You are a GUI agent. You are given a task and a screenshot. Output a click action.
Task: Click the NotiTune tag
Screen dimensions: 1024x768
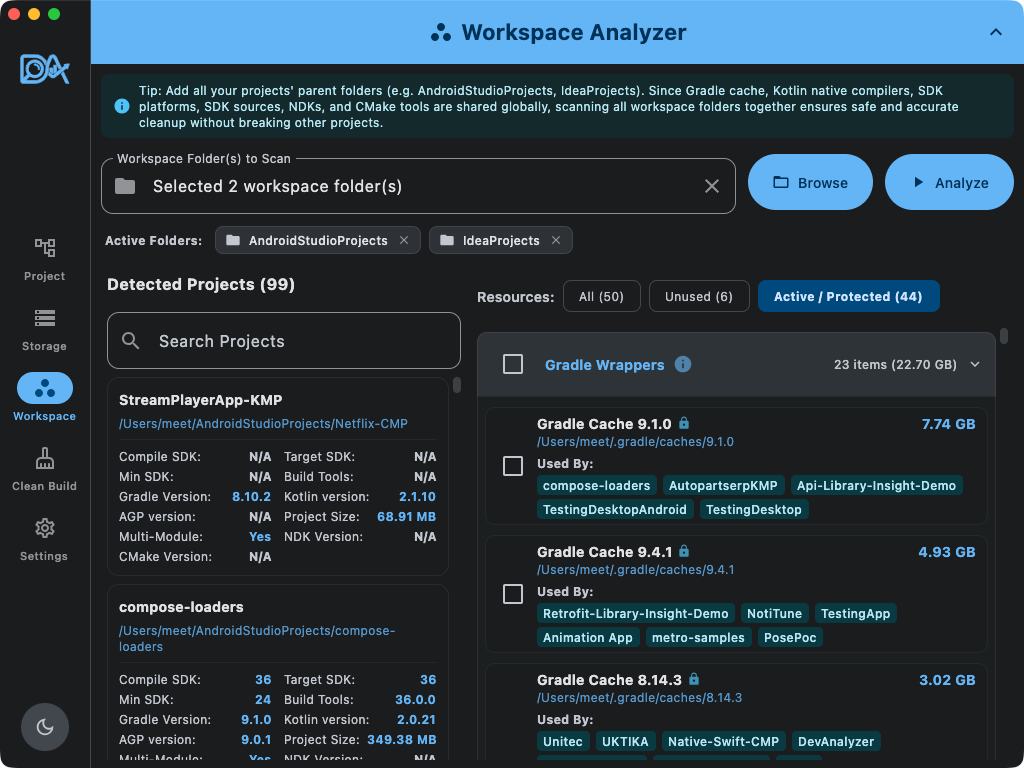775,614
